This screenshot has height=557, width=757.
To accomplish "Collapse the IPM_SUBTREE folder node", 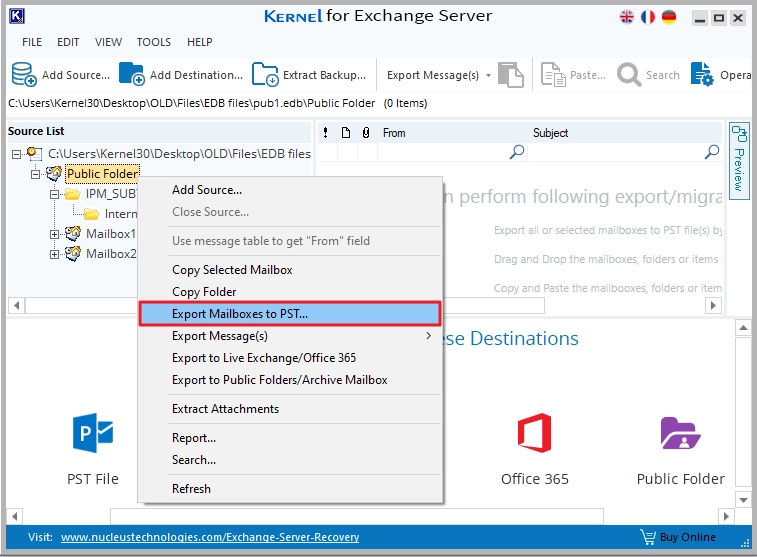I will 55,195.
